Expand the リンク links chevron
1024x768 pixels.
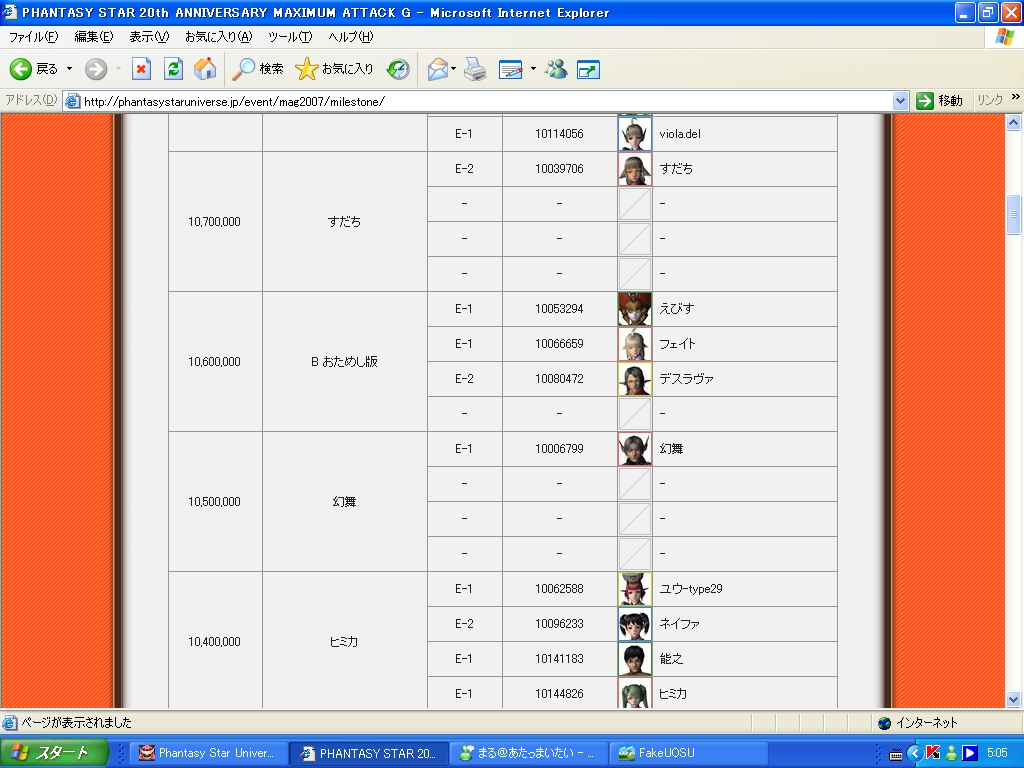pos(1016,97)
